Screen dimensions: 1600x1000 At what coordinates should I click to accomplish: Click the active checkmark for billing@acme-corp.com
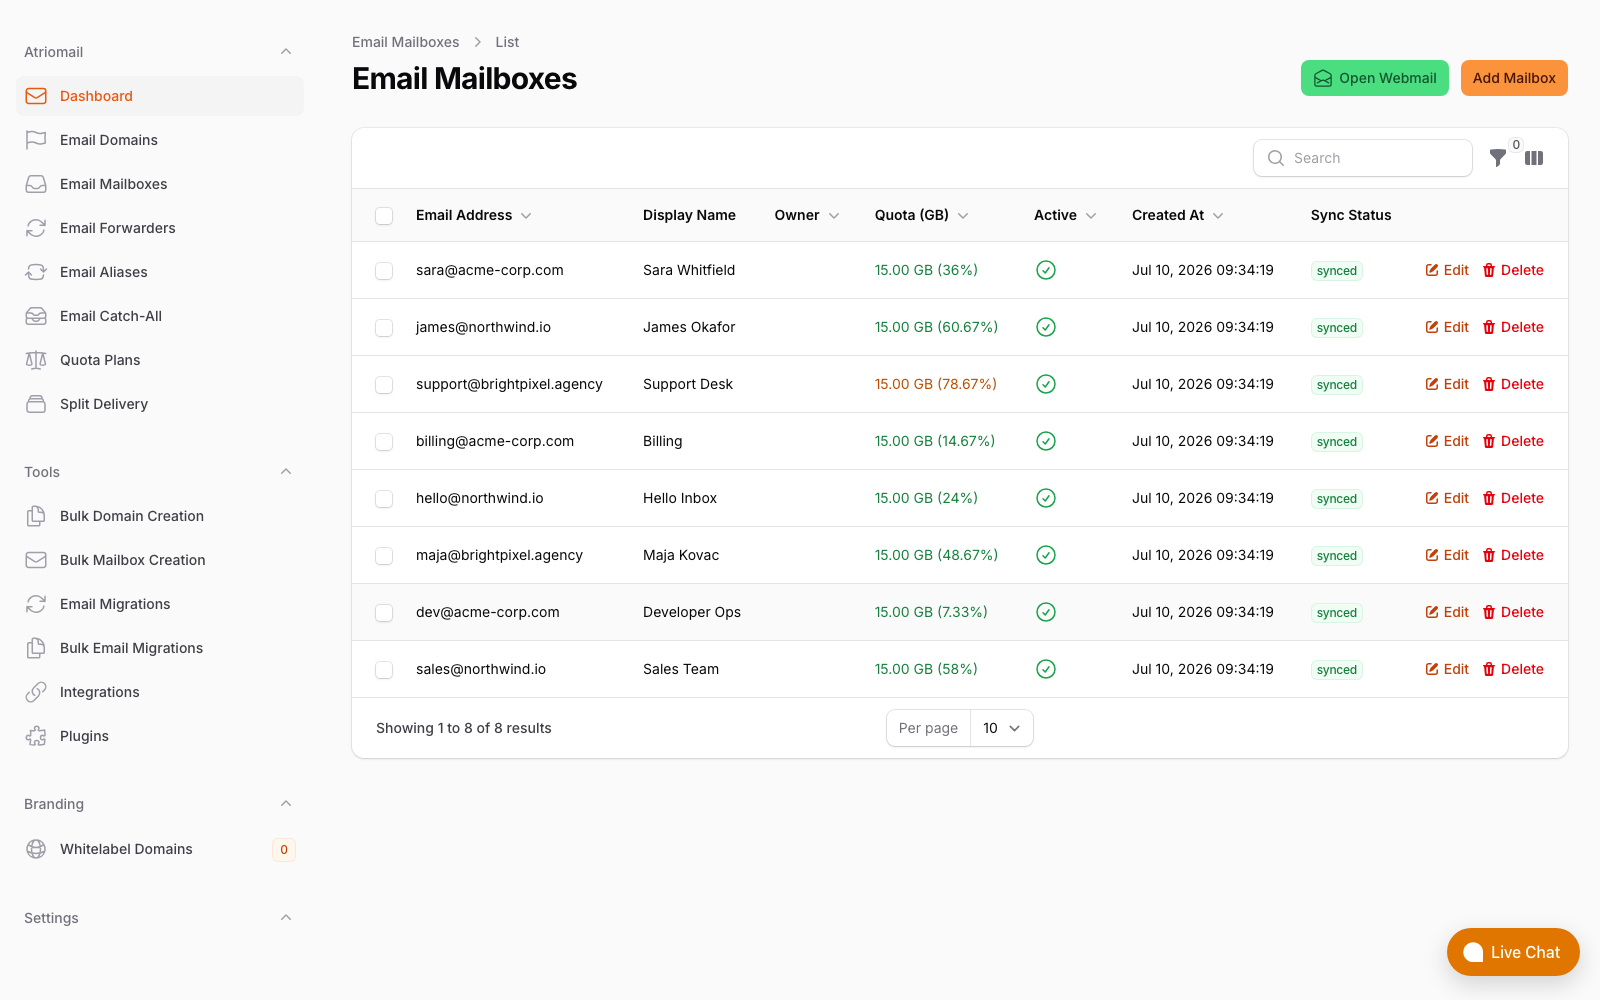(x=1046, y=441)
